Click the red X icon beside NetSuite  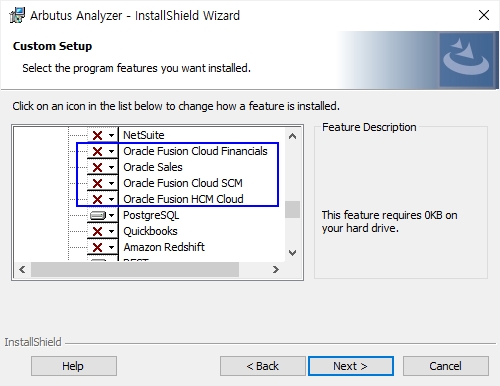click(97, 135)
